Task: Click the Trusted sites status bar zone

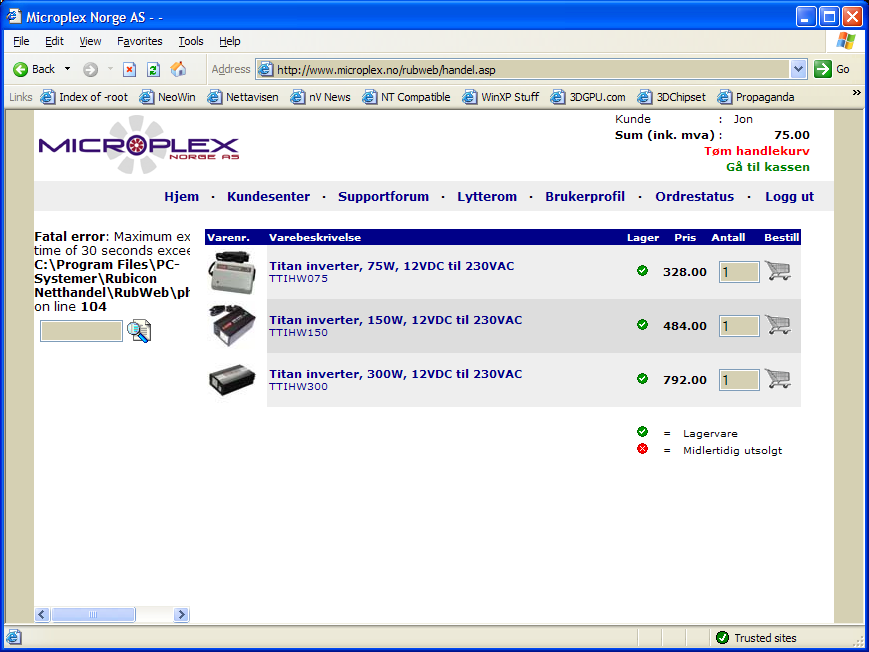Action: [756, 638]
